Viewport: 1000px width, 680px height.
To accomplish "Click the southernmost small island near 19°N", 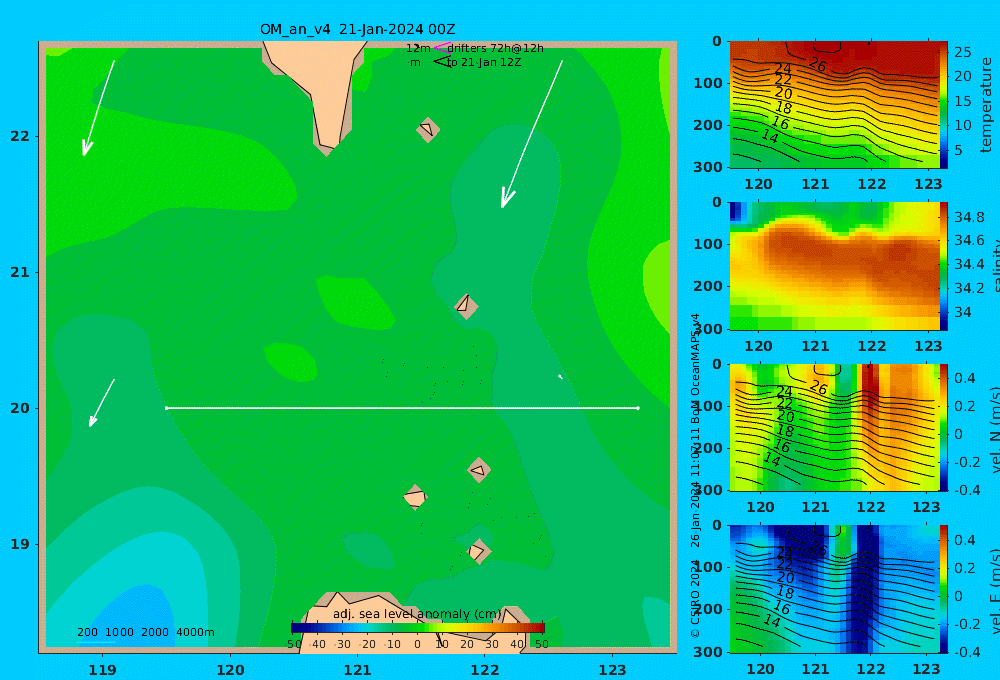I will click(x=478, y=551).
